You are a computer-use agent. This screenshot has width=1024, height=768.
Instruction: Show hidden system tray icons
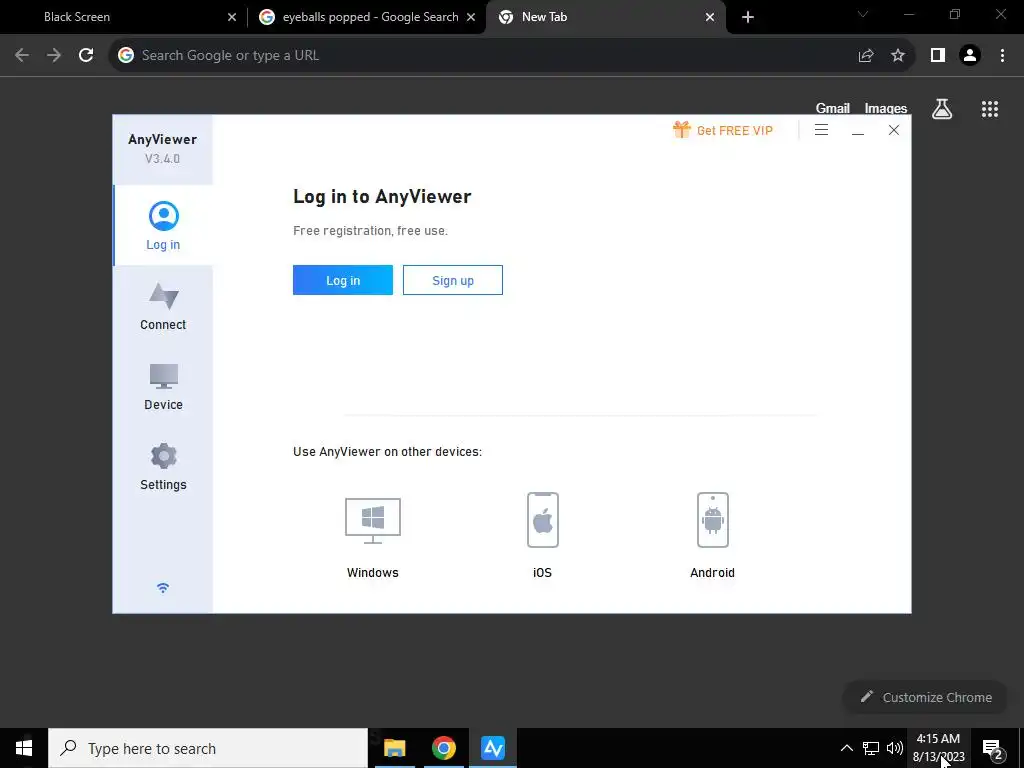click(x=846, y=748)
